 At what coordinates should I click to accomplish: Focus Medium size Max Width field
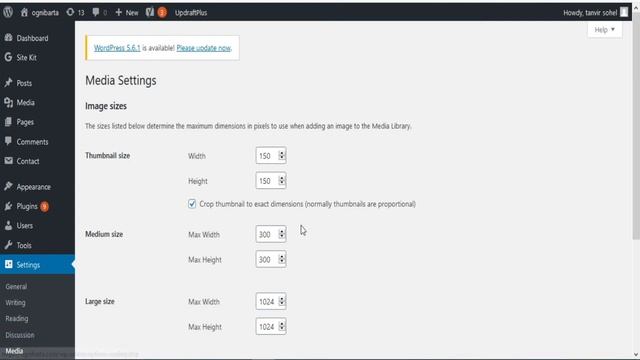point(271,234)
